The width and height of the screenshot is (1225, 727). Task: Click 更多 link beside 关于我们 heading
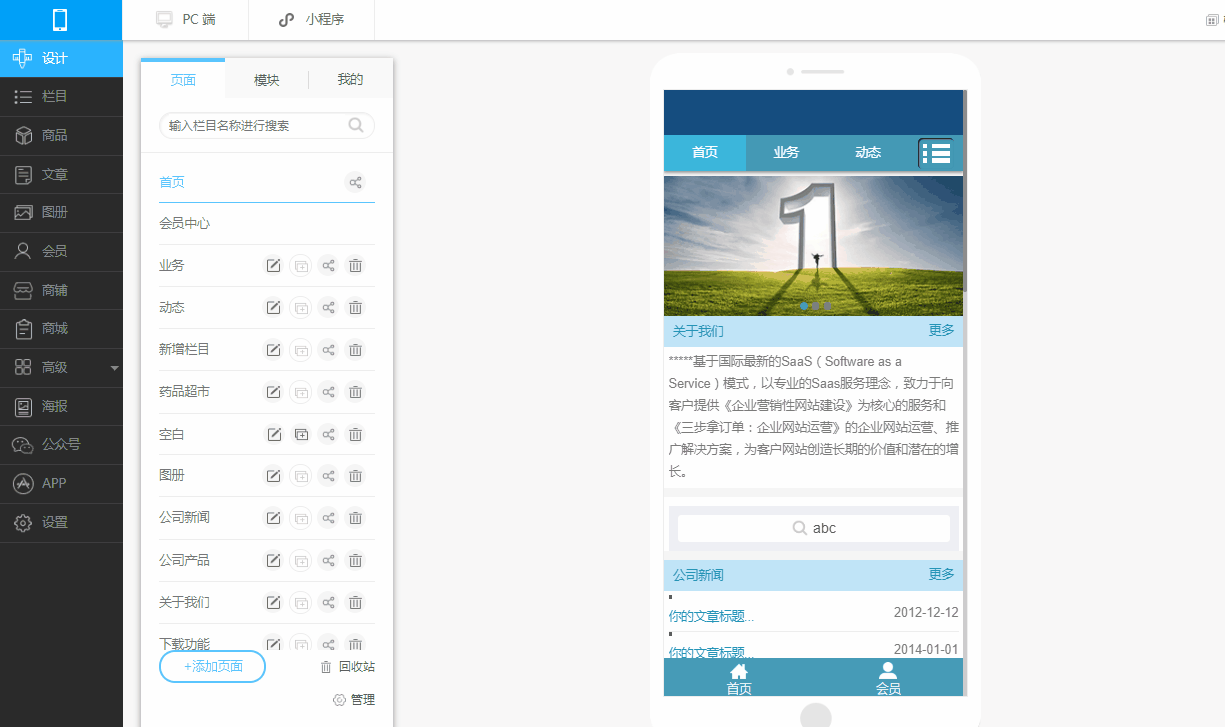pos(941,330)
